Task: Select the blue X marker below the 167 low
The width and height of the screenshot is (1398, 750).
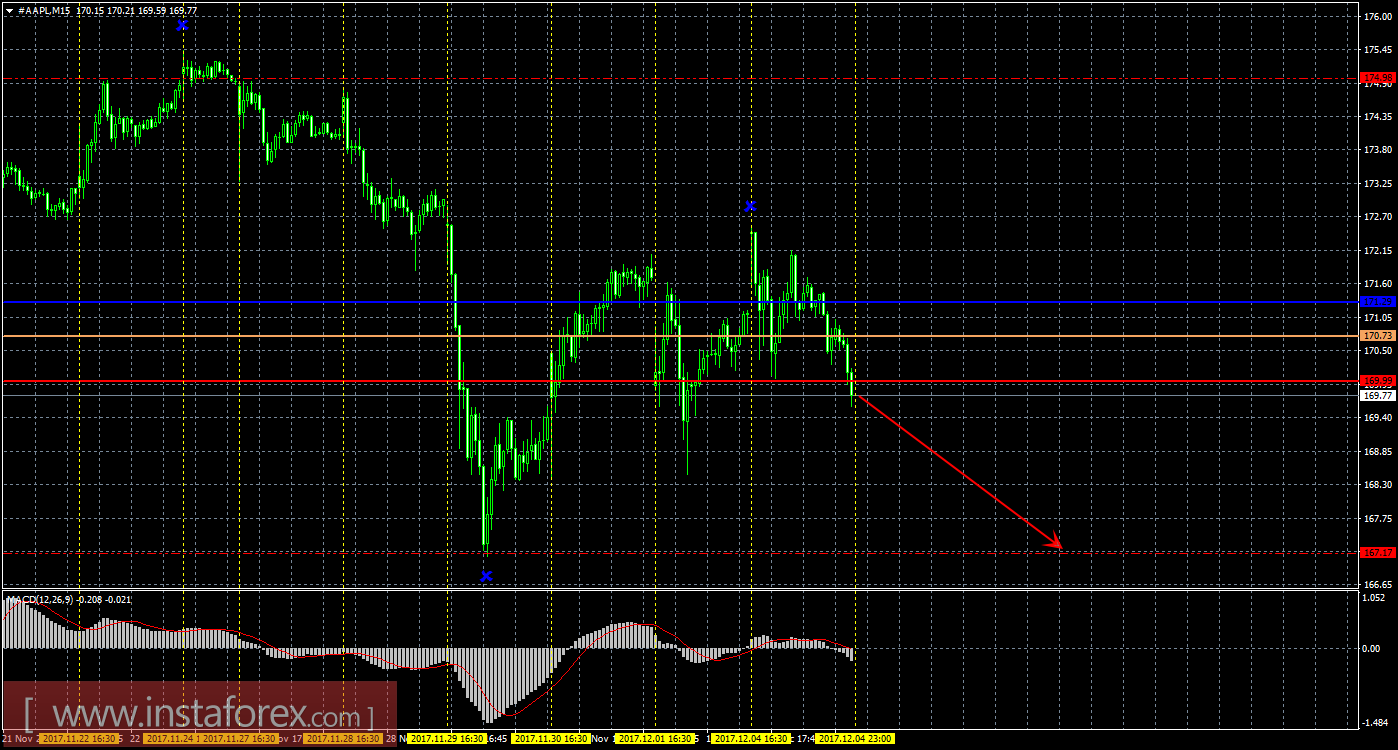Action: tap(486, 576)
